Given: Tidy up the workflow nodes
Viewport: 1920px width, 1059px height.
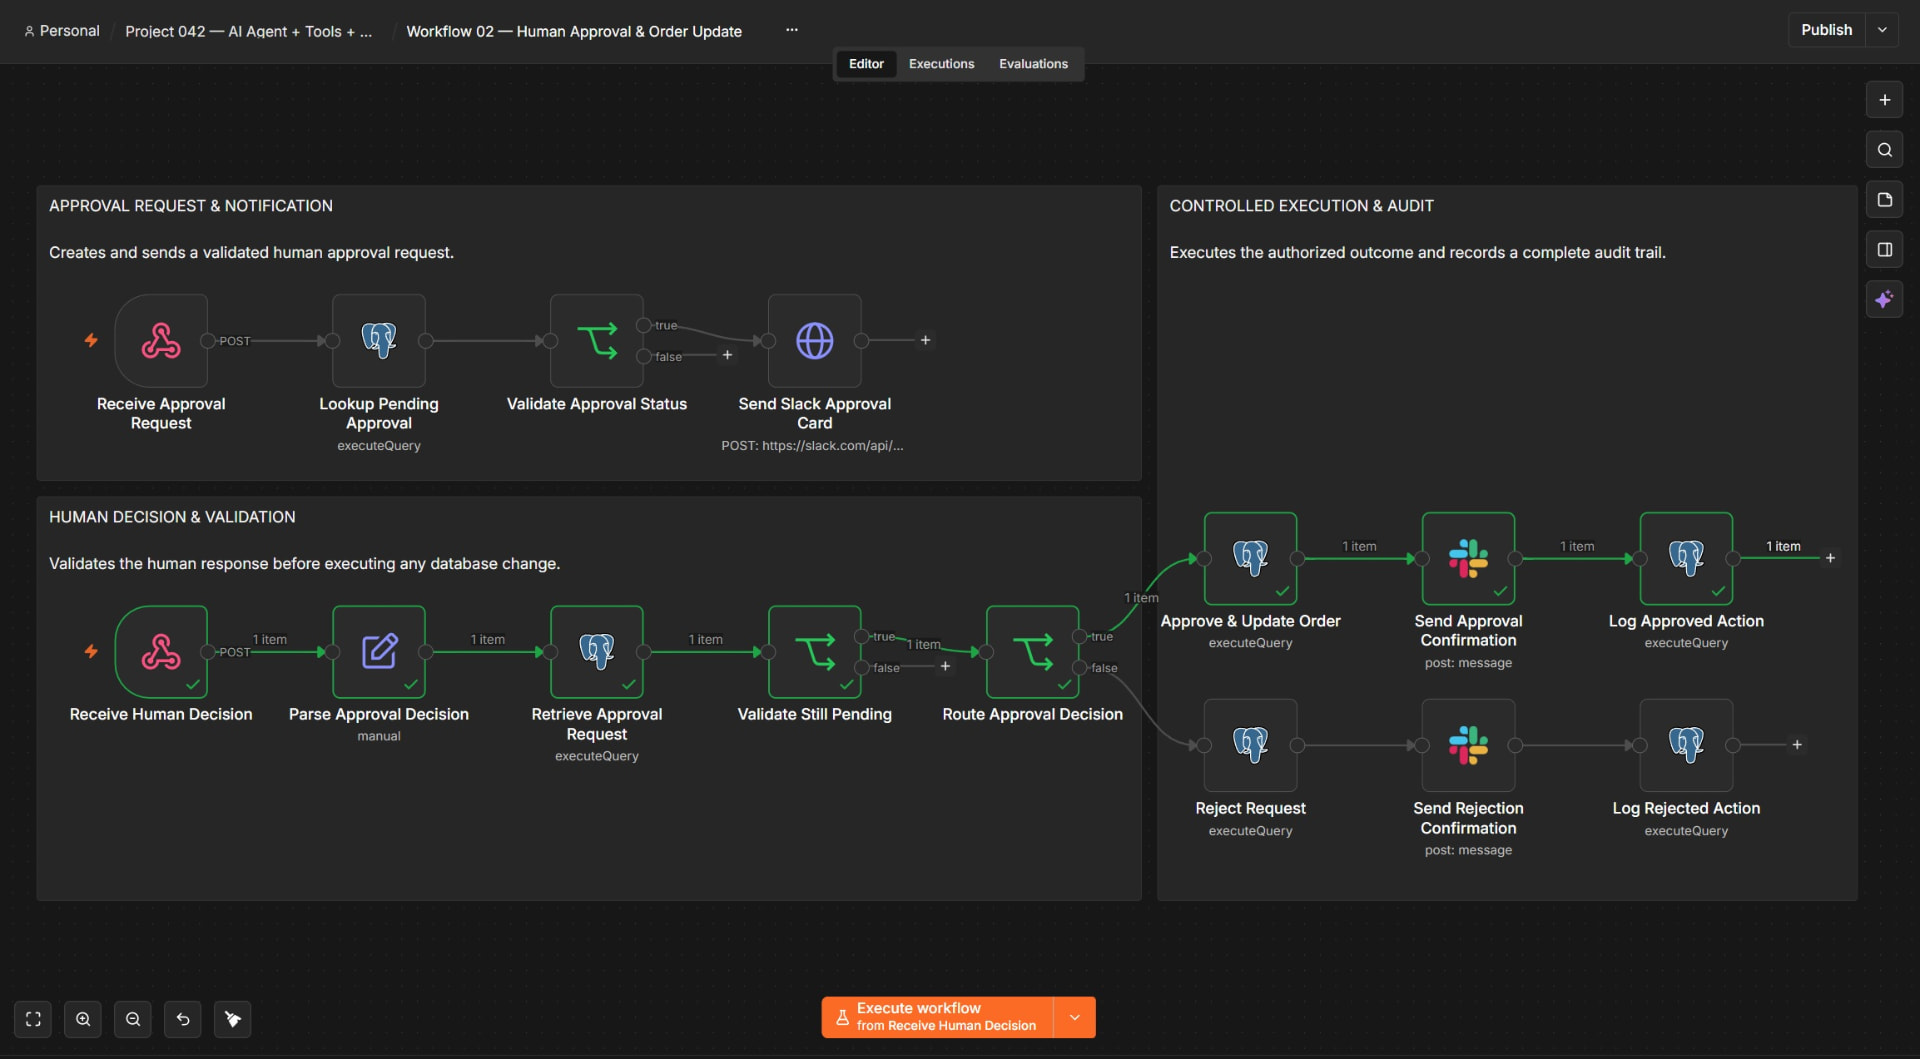Looking at the screenshot, I should (233, 1019).
